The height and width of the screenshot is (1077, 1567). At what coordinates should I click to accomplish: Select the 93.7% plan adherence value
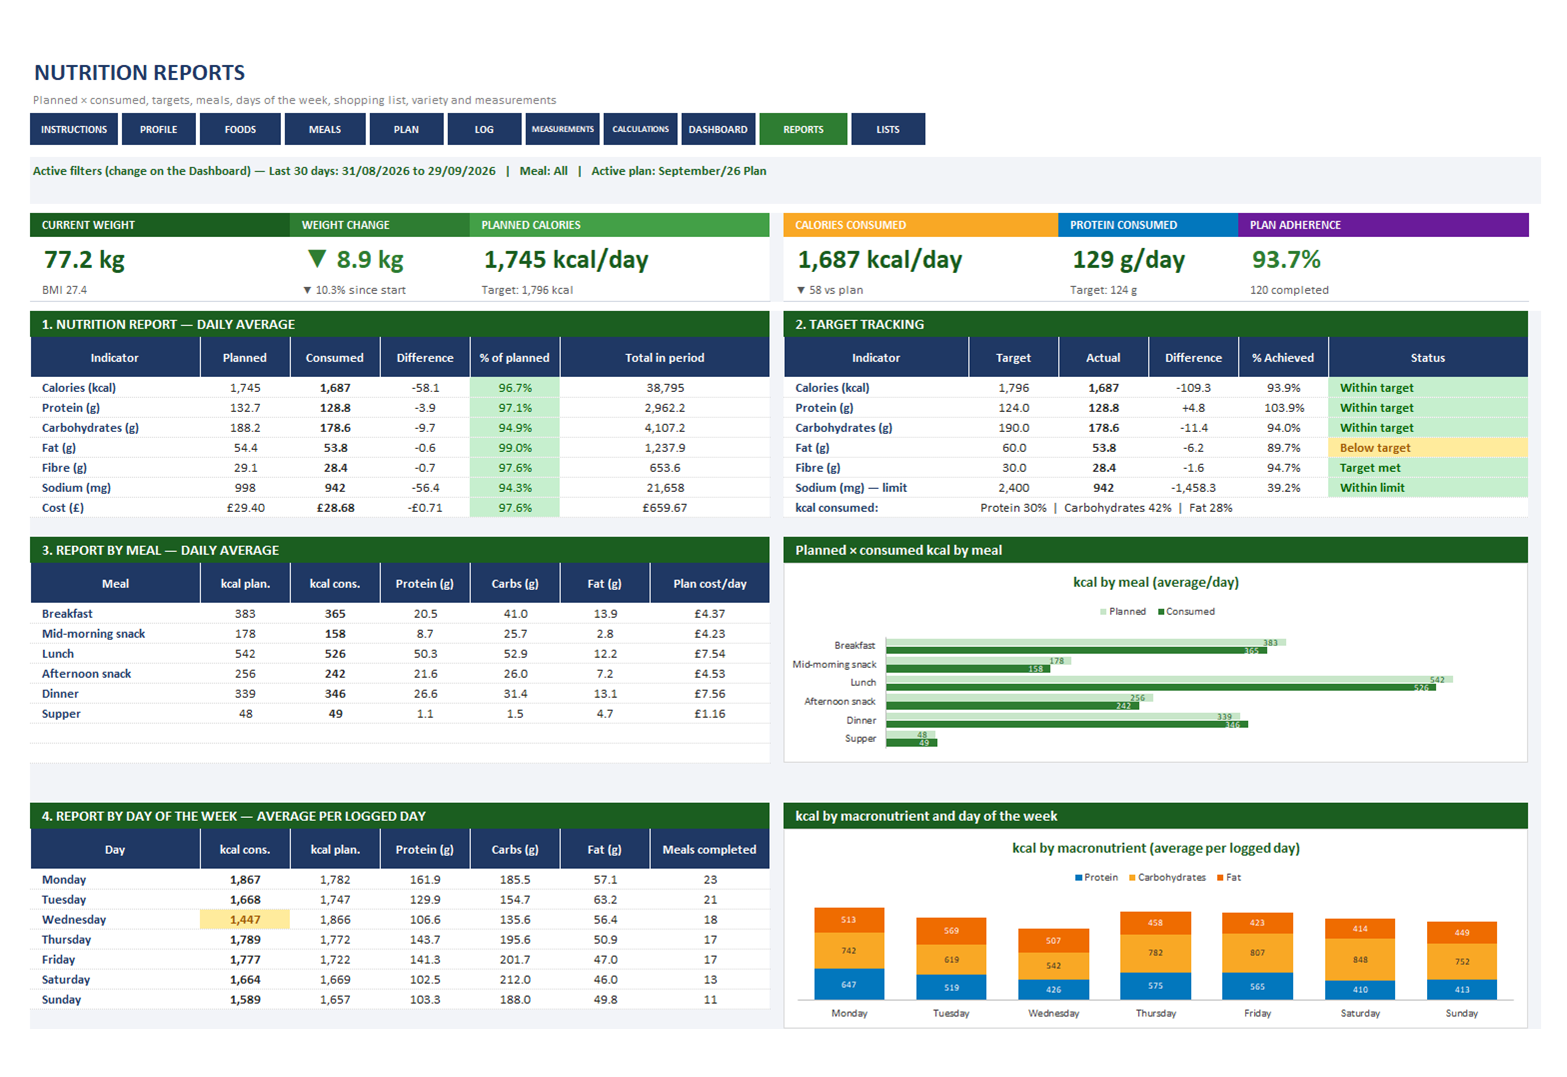pos(1286,260)
